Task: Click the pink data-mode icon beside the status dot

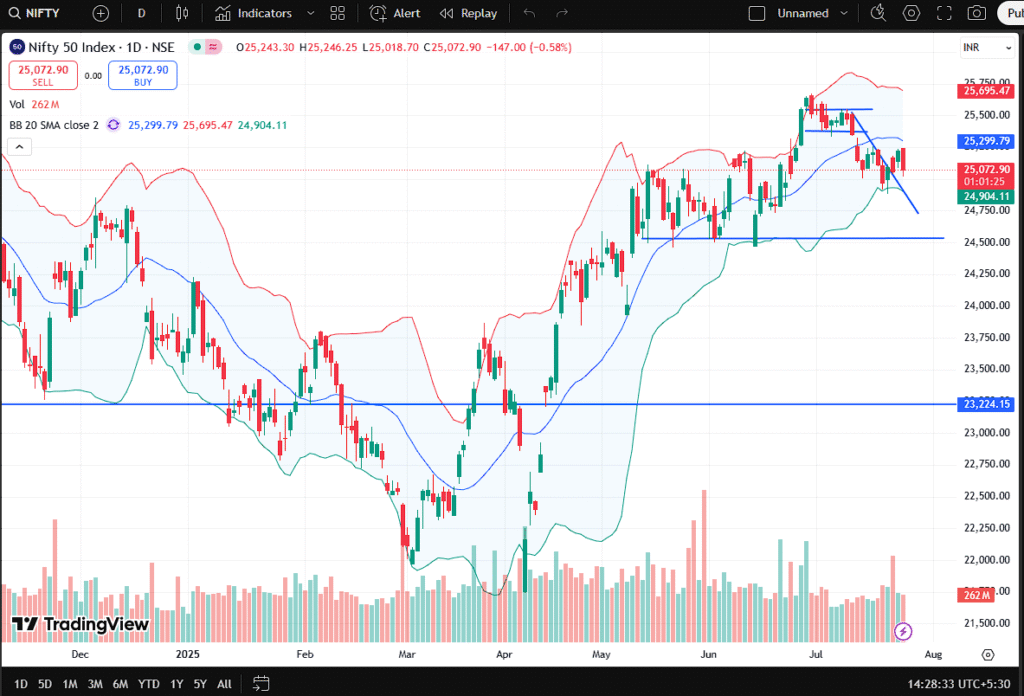Action: (x=213, y=47)
